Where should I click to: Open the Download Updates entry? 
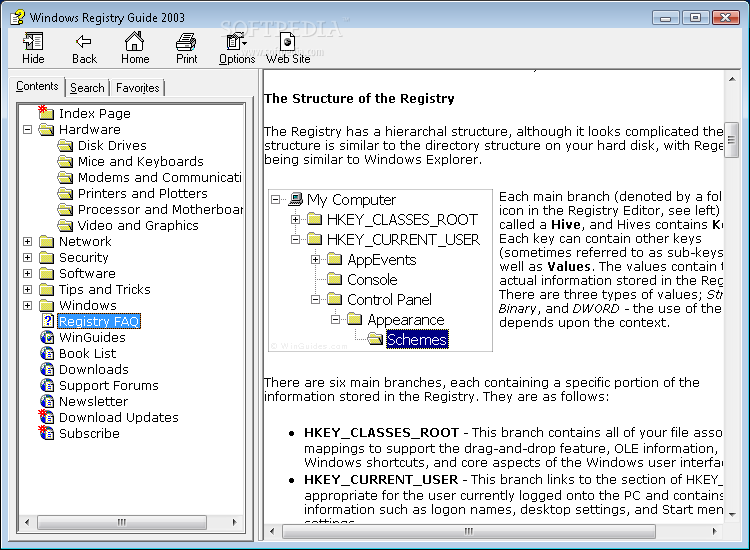click(x=119, y=418)
